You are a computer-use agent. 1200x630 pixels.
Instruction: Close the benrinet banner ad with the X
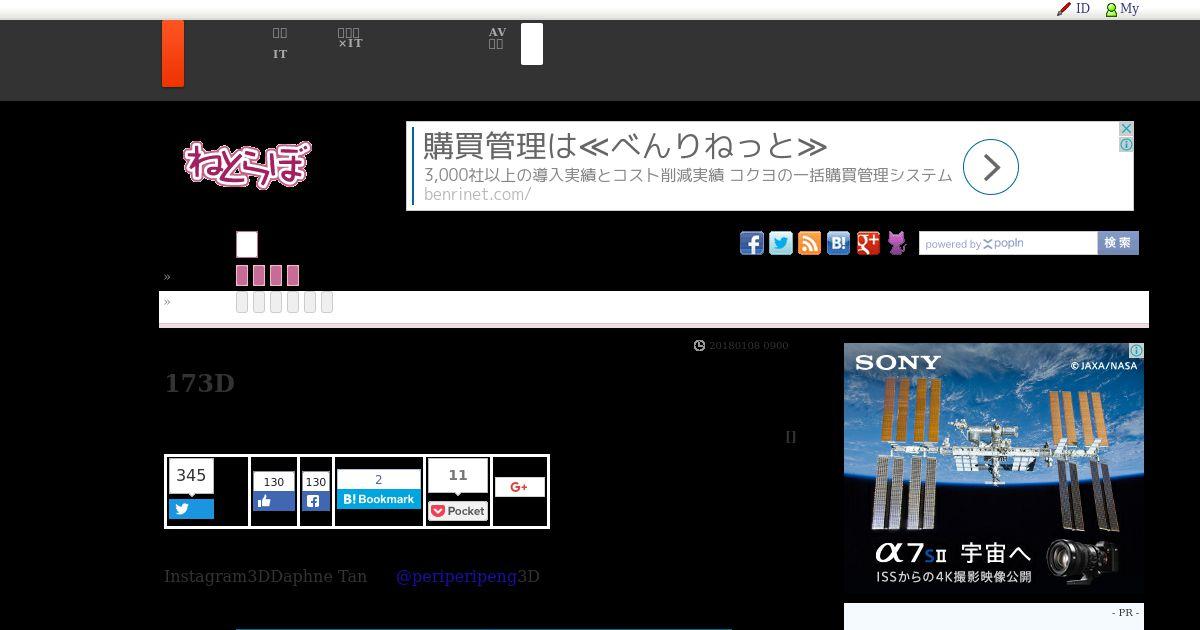coord(1126,129)
